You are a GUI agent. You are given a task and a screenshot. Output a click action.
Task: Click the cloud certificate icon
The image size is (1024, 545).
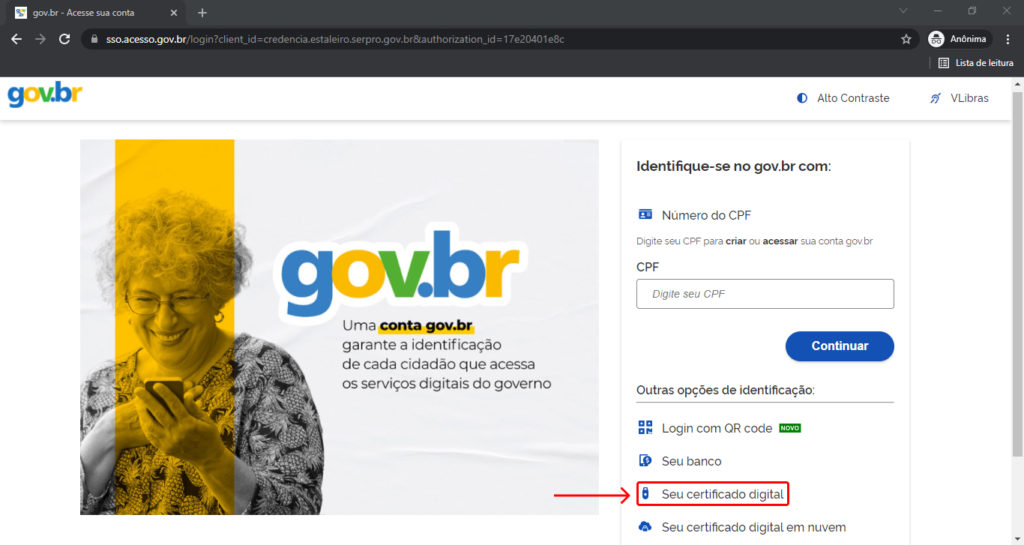tap(645, 527)
